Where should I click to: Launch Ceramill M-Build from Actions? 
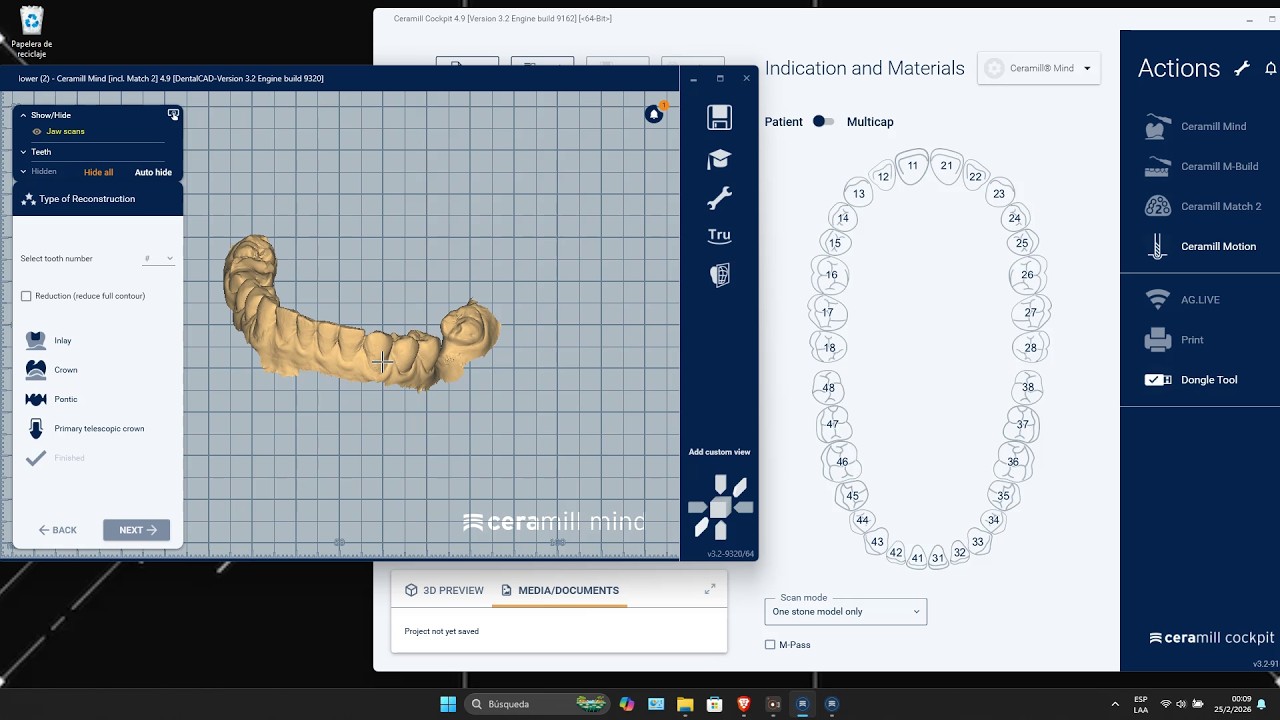coord(1201,166)
